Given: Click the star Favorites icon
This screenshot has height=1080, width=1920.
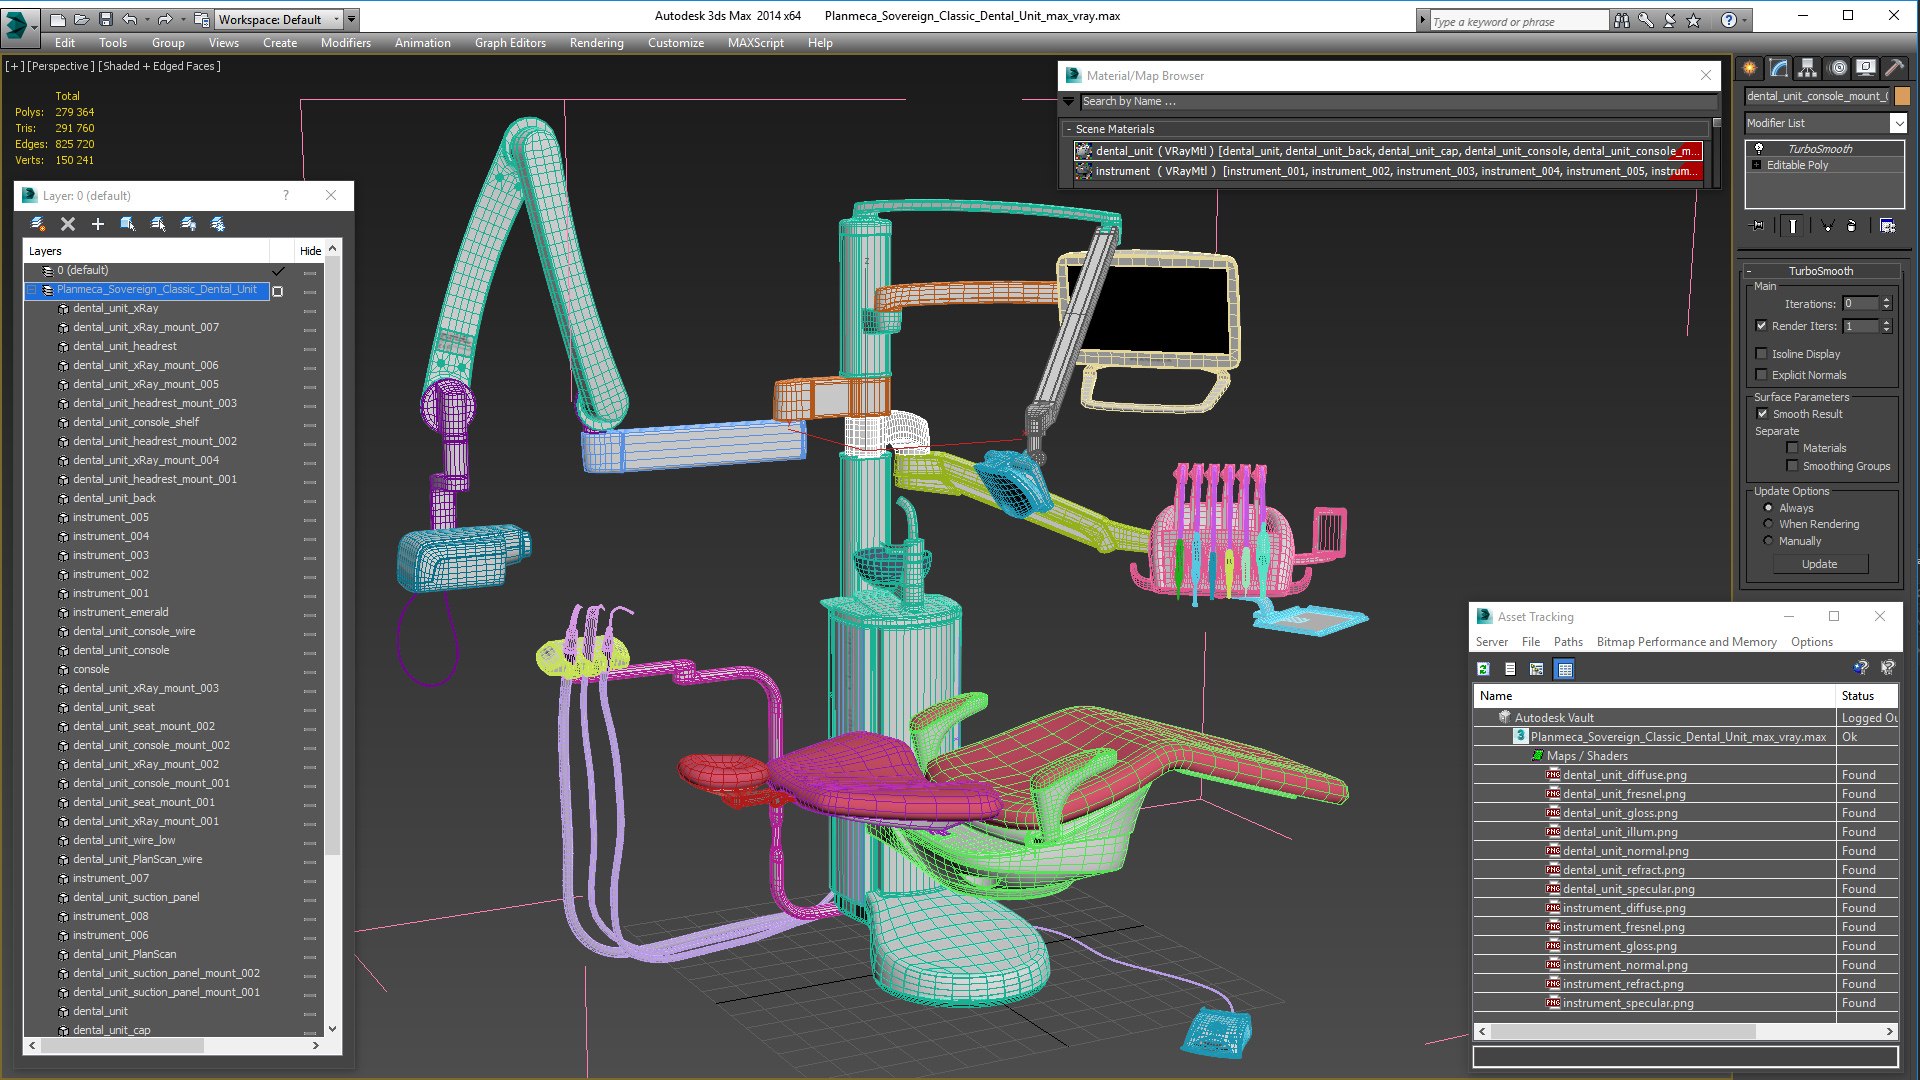Looking at the screenshot, I should (x=1693, y=20).
